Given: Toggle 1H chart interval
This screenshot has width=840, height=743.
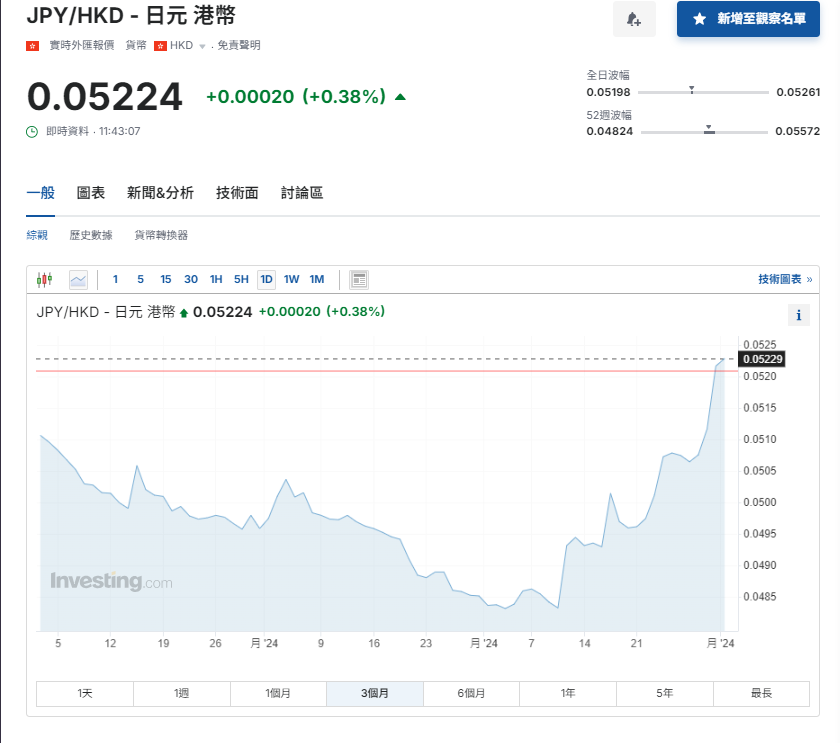Looking at the screenshot, I should coord(216,279).
